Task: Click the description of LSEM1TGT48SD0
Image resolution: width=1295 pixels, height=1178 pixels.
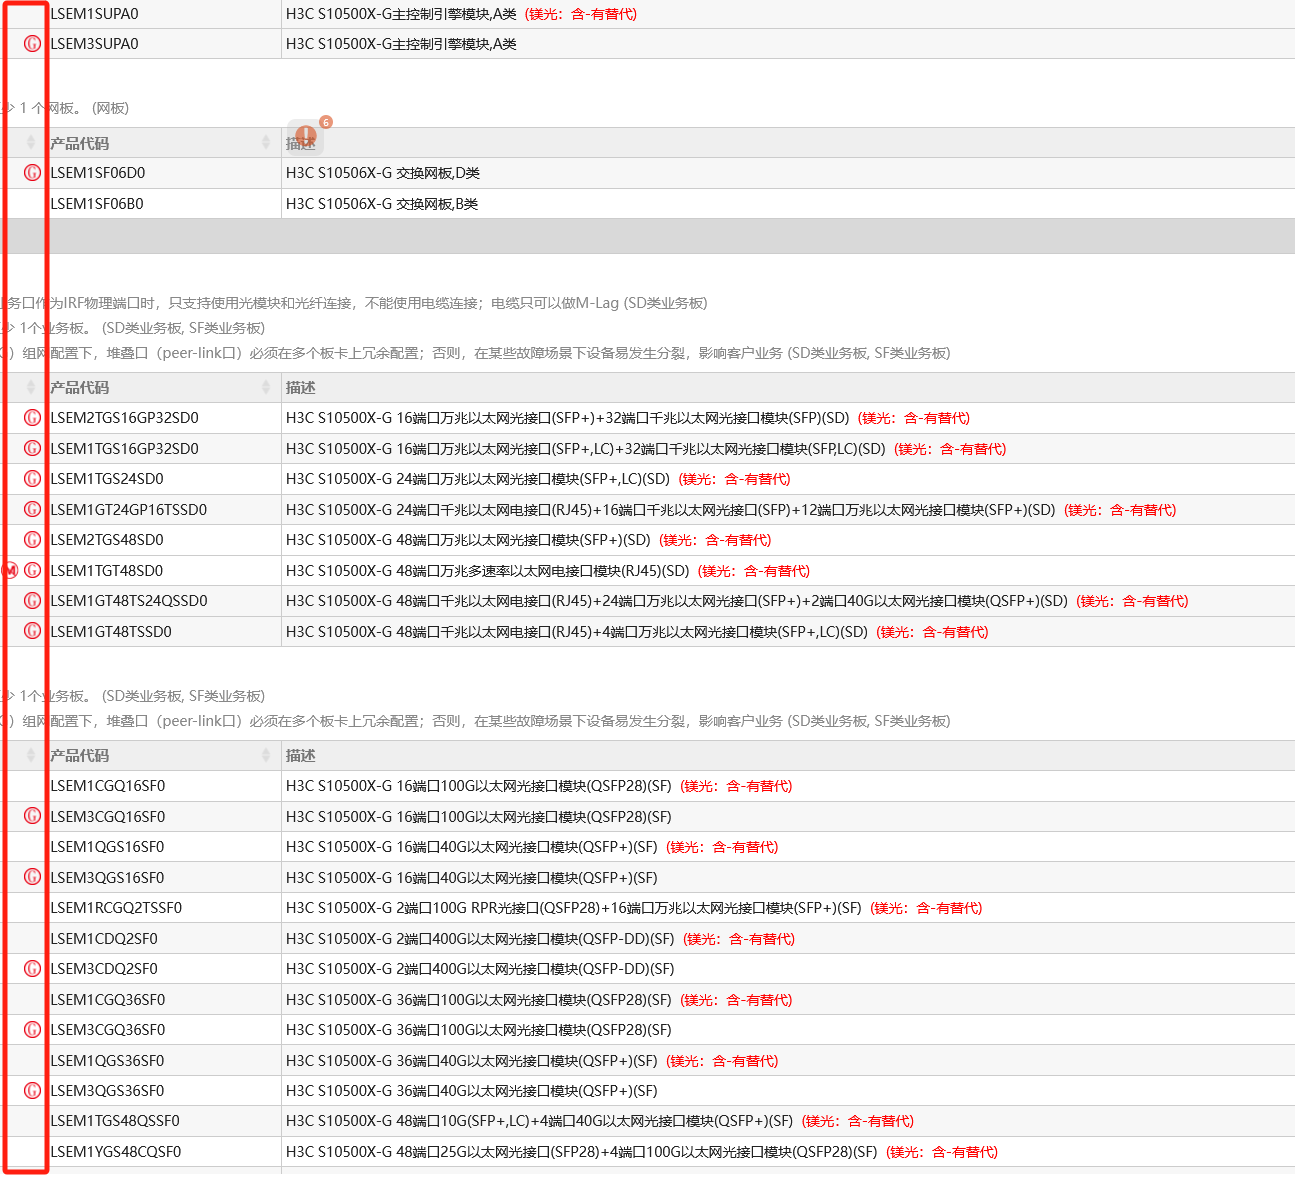Action: 548,571
